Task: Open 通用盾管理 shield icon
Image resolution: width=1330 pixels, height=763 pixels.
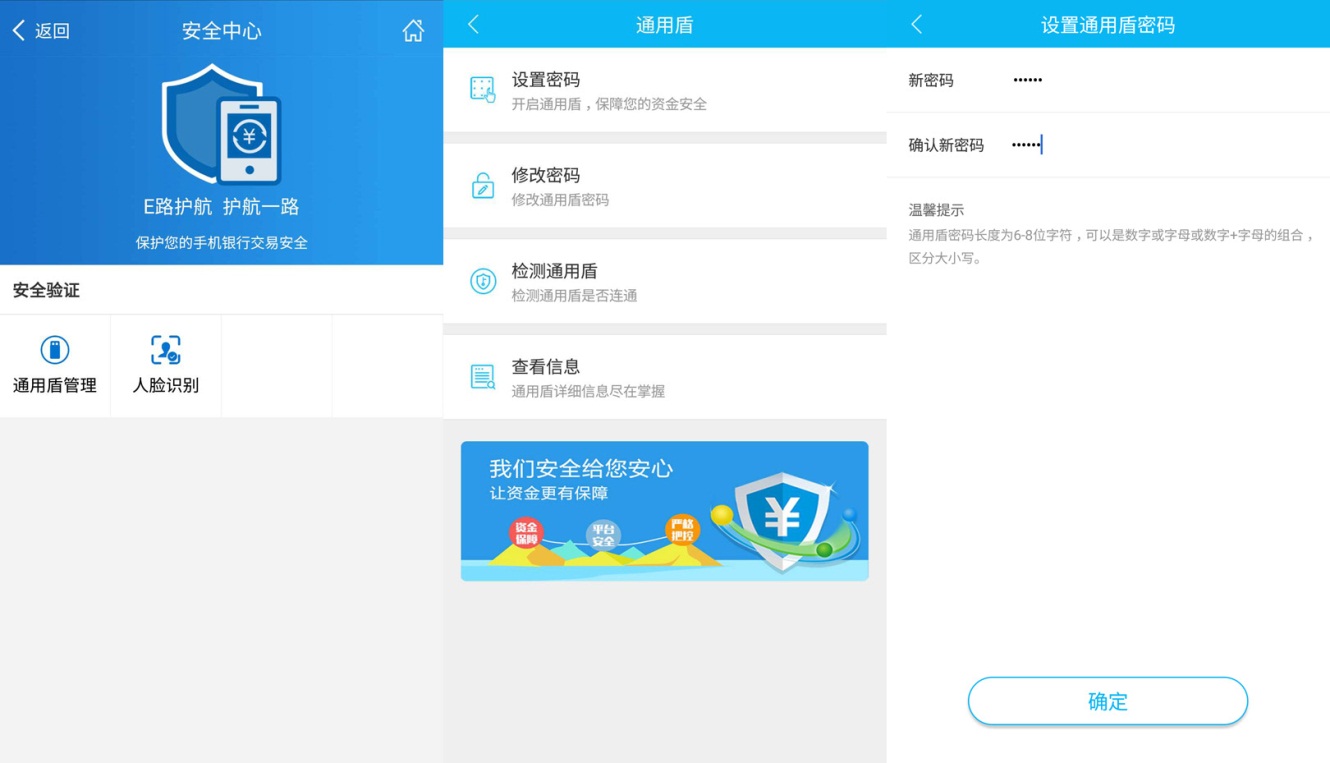Action: click(55, 350)
